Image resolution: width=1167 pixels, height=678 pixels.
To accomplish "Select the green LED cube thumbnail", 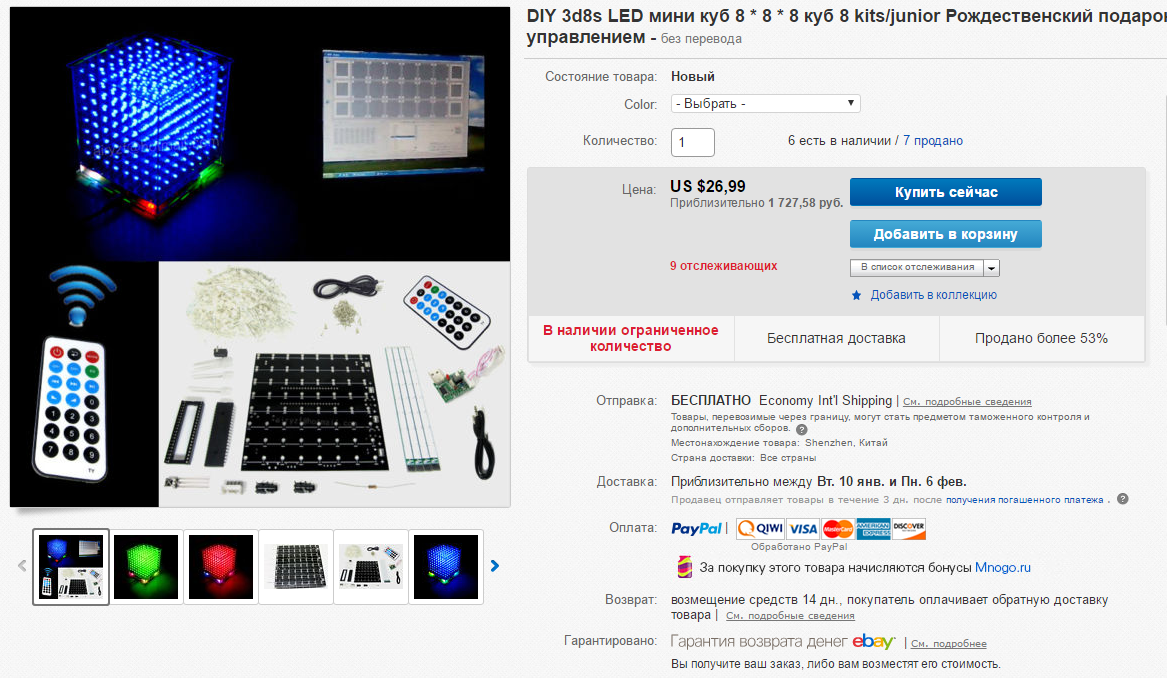I will coord(146,566).
